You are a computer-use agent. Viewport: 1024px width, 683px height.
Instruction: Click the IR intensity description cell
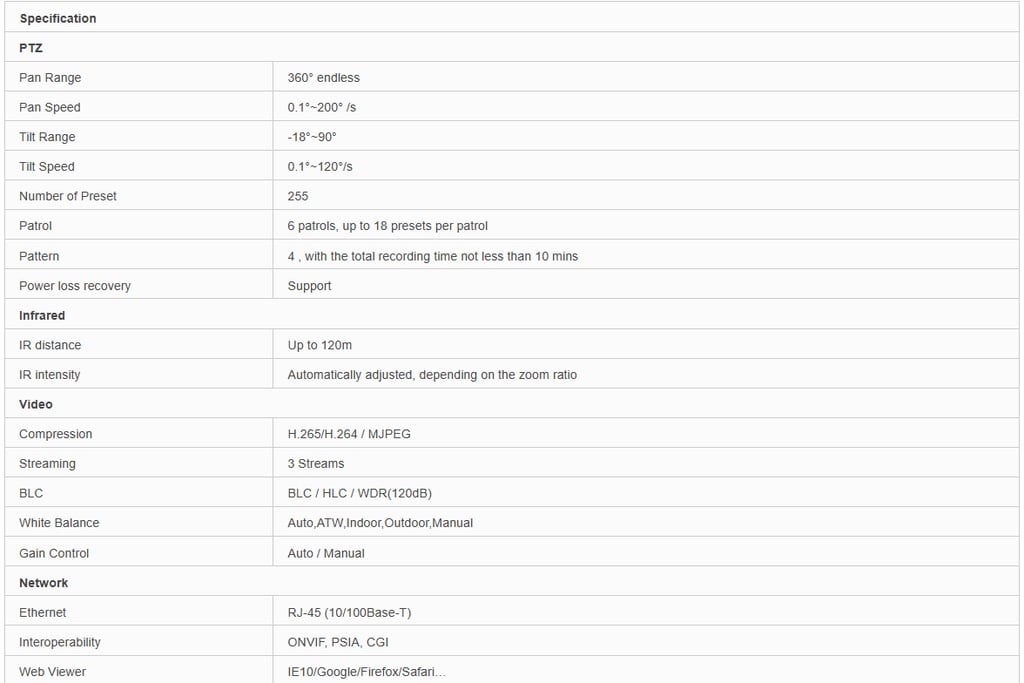point(432,375)
